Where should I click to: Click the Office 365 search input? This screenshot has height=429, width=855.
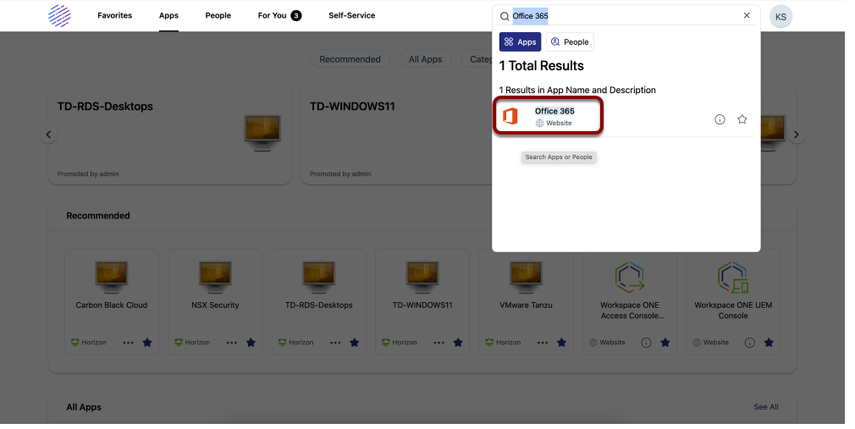[x=630, y=16]
